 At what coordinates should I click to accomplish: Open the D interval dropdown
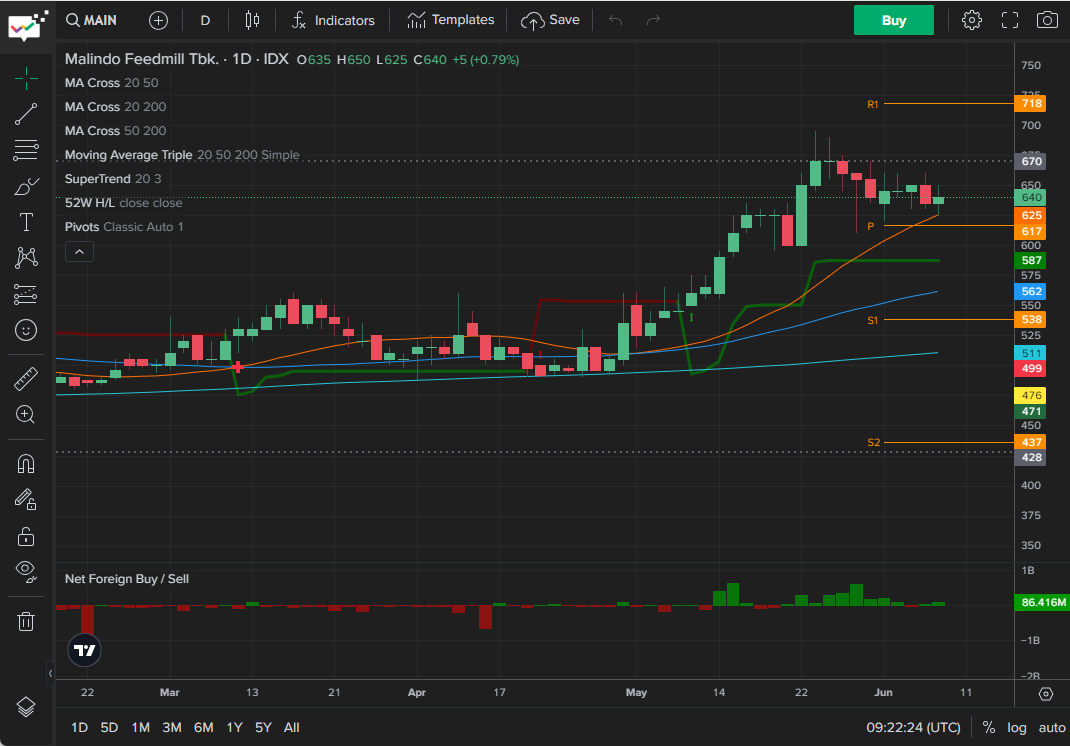(205, 20)
